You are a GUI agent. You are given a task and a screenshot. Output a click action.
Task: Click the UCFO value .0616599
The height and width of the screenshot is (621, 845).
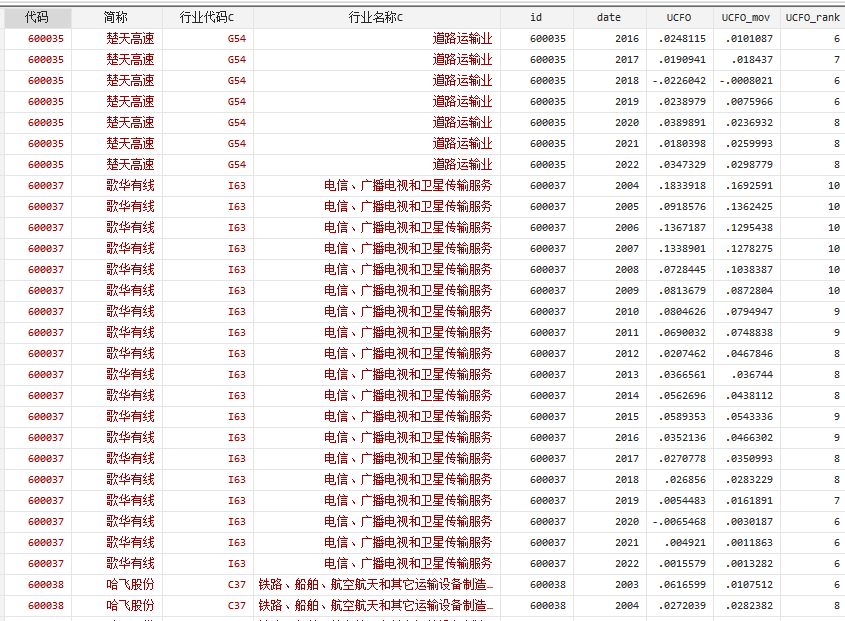coord(682,584)
